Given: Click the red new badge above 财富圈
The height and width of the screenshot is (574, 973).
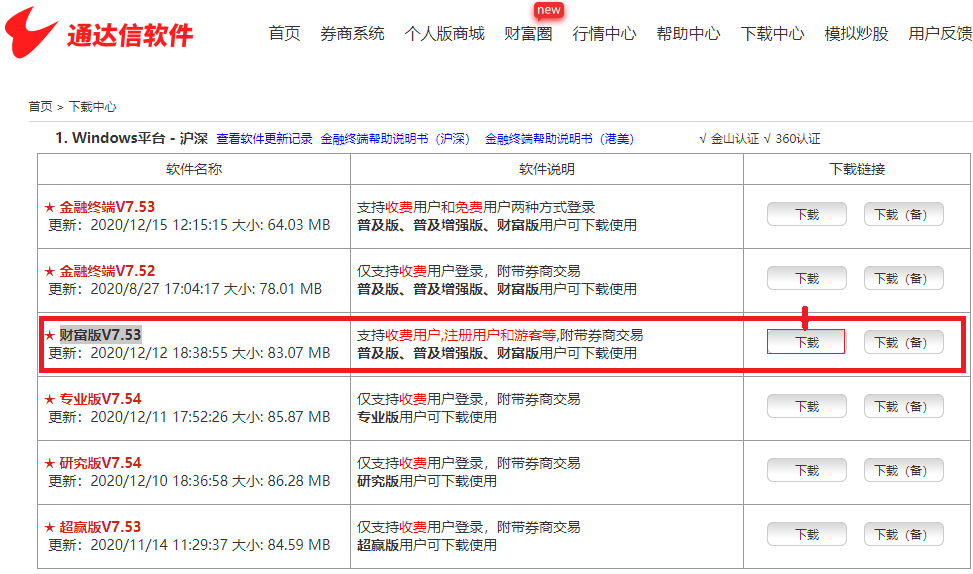Looking at the screenshot, I should pyautogui.click(x=549, y=10).
